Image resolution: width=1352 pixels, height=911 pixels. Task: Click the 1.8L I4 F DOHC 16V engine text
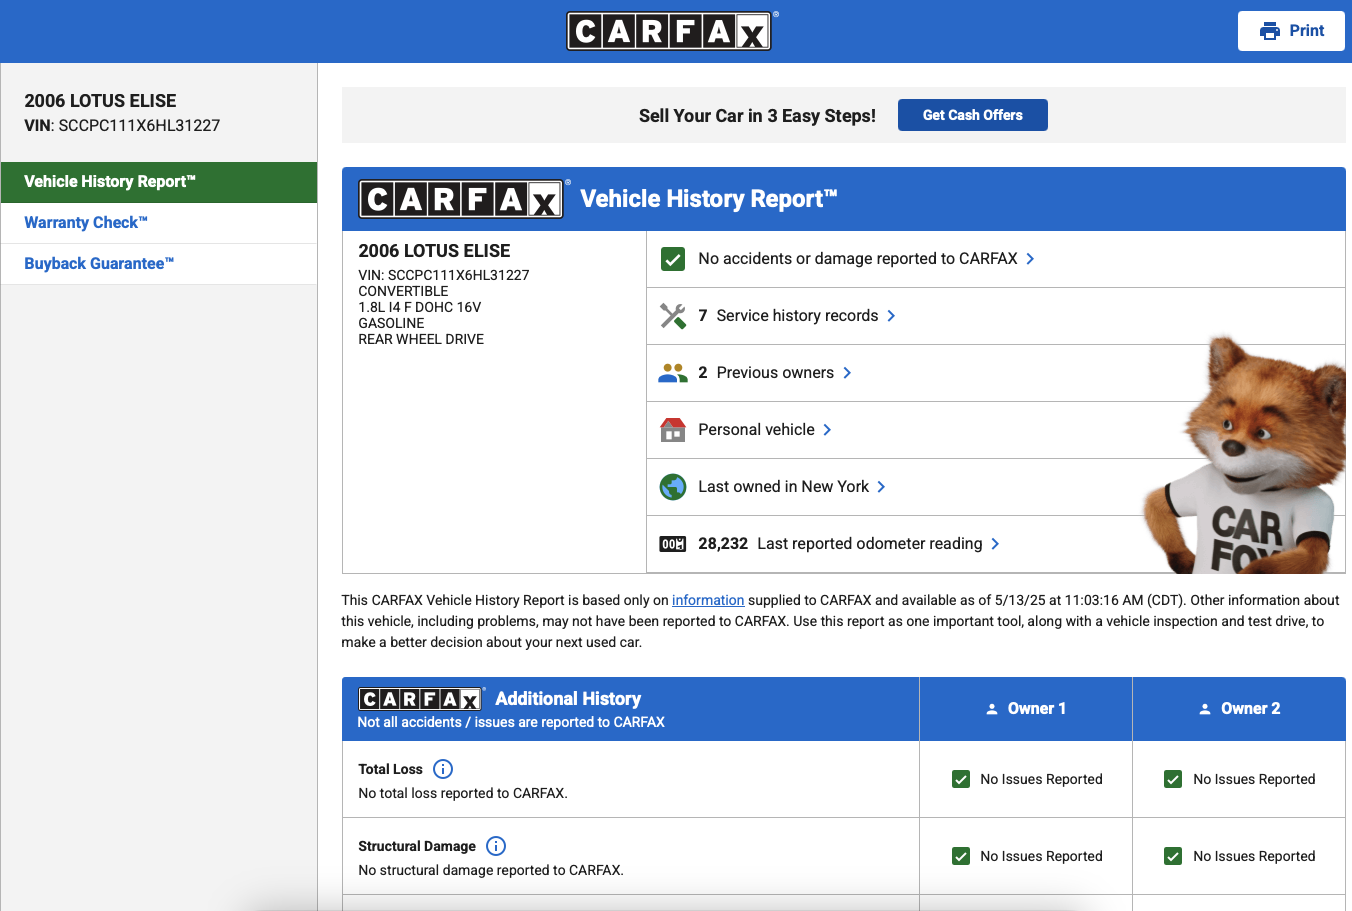pyautogui.click(x=420, y=307)
